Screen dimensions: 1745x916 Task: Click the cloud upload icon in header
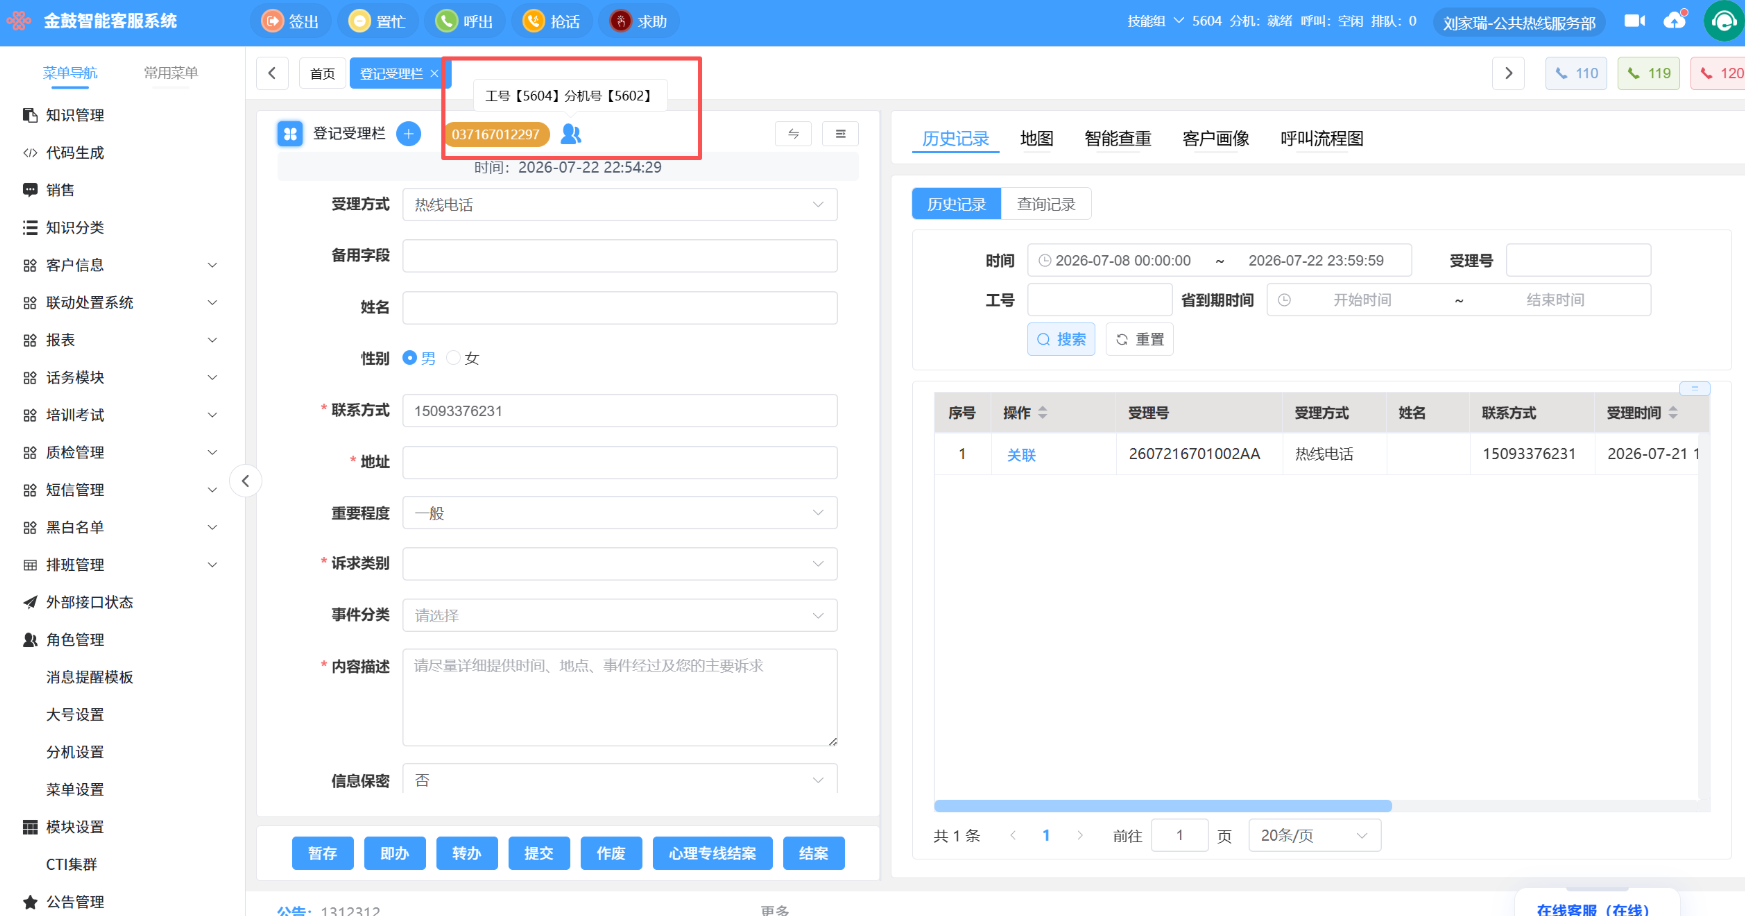click(x=1675, y=20)
